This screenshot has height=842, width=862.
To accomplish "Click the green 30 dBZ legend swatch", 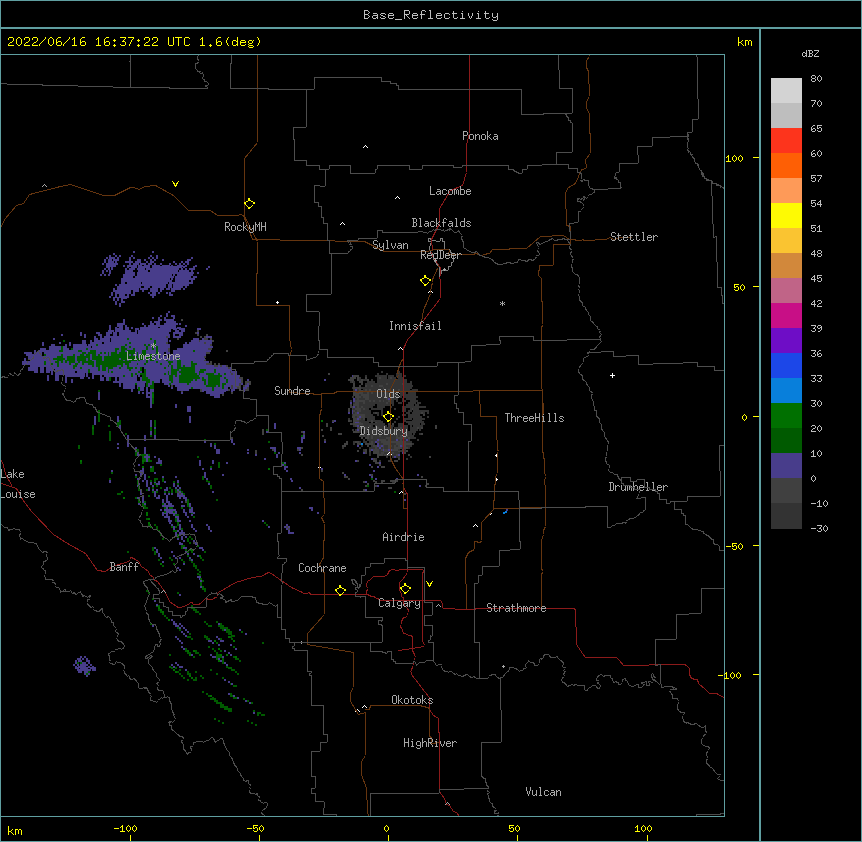I will coord(786,416).
